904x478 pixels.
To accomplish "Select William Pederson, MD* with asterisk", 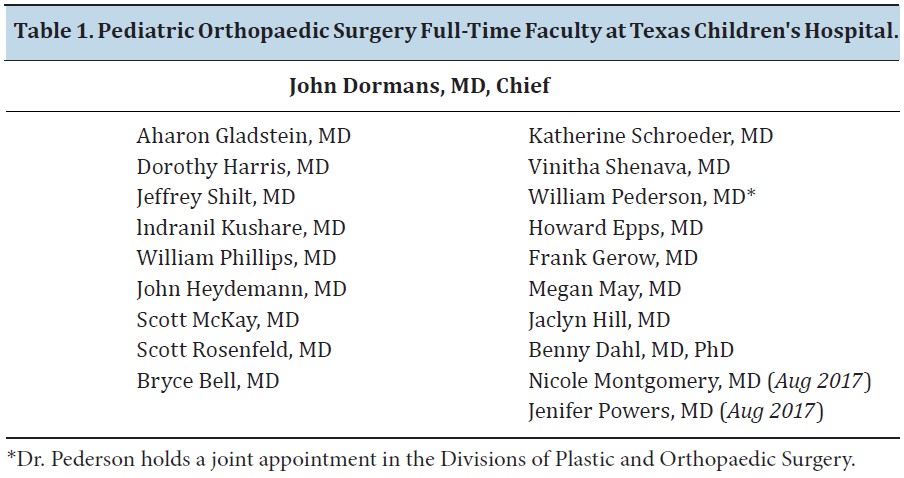I will (x=642, y=197).
